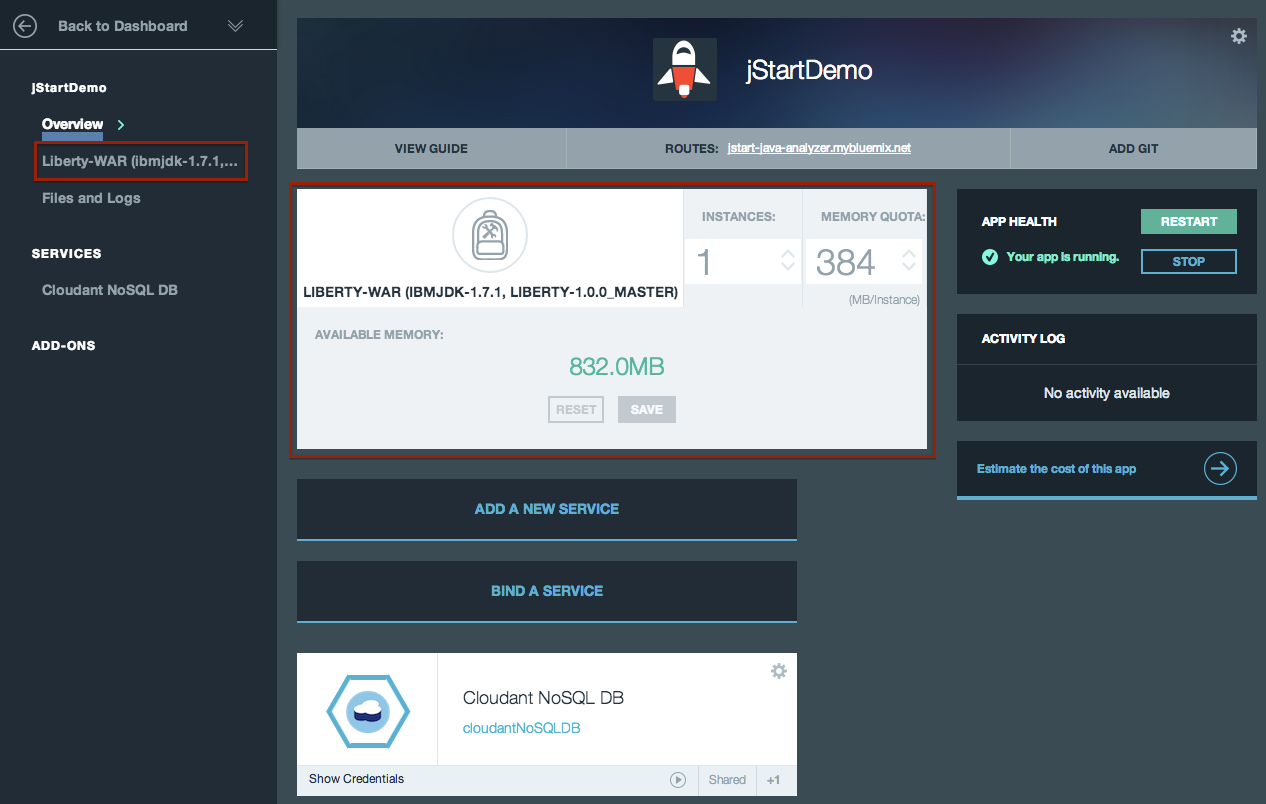Stop the app with STOP button
This screenshot has height=804, width=1266.
[x=1189, y=262]
